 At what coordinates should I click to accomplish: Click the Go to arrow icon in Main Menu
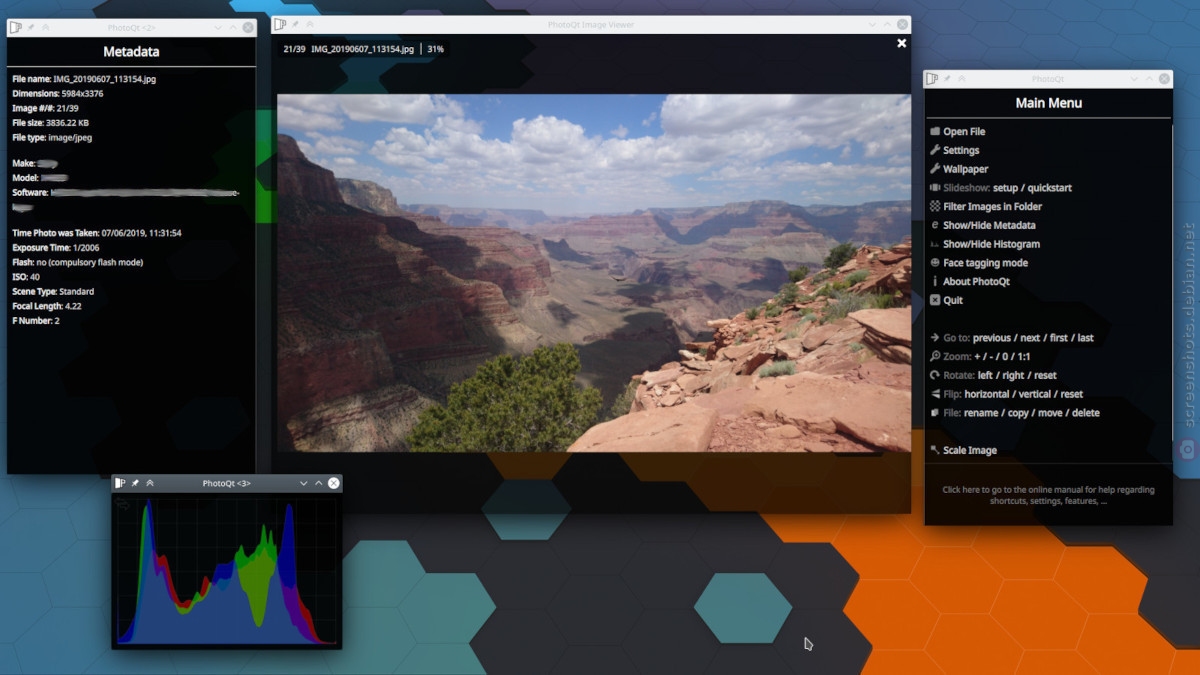point(935,338)
